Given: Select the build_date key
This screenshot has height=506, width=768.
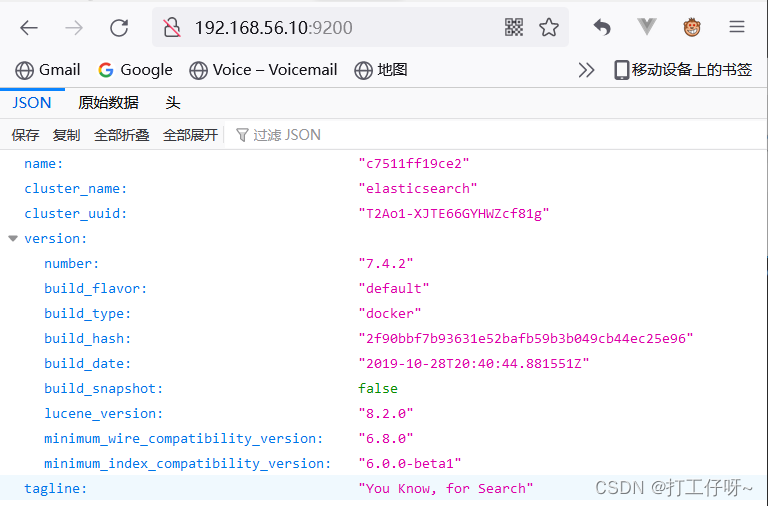Looking at the screenshot, I should click(x=88, y=363).
